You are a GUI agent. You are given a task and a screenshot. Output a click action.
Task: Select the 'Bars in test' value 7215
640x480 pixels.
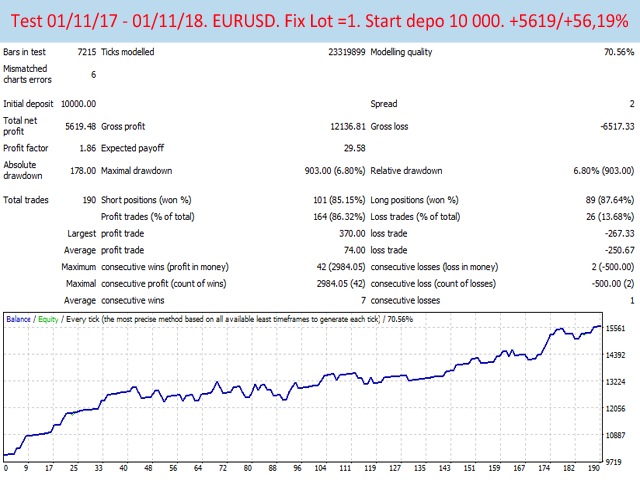pyautogui.click(x=87, y=52)
